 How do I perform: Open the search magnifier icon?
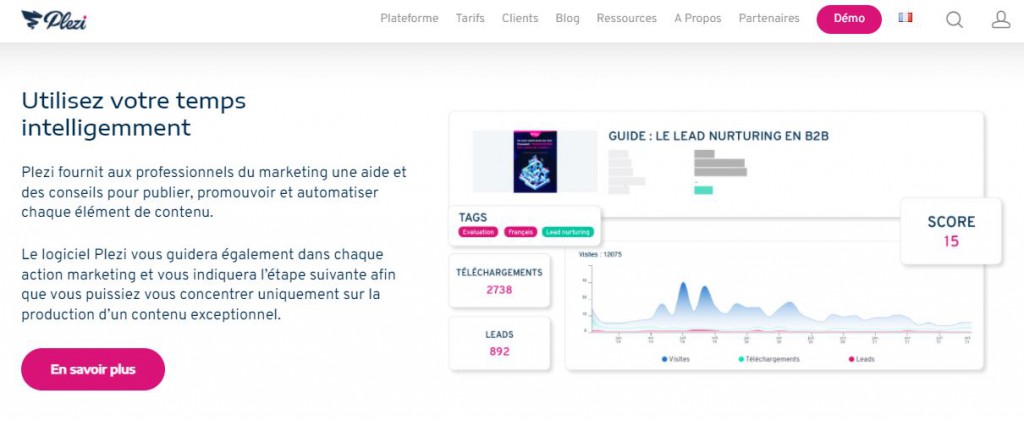pyautogui.click(x=954, y=20)
